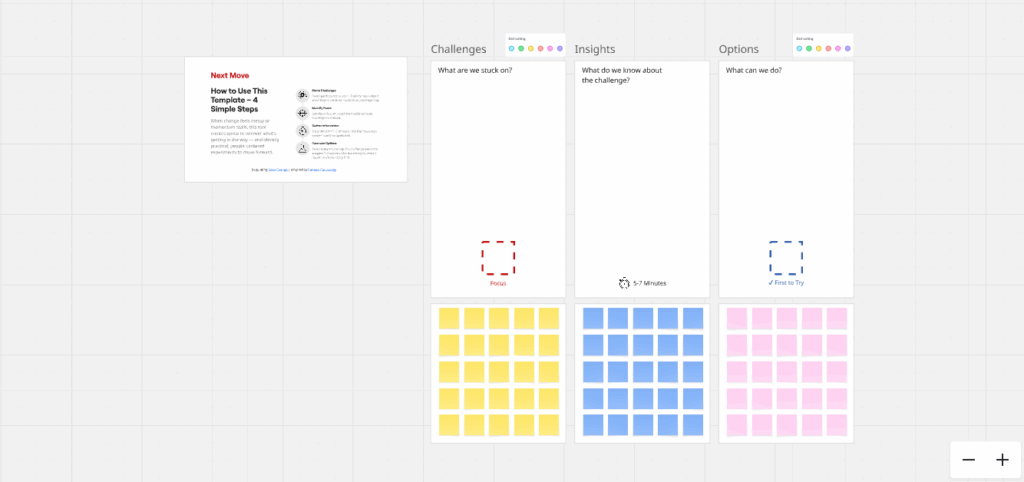
Task: Click the first step icon in the How to Use card
Action: coord(302,95)
